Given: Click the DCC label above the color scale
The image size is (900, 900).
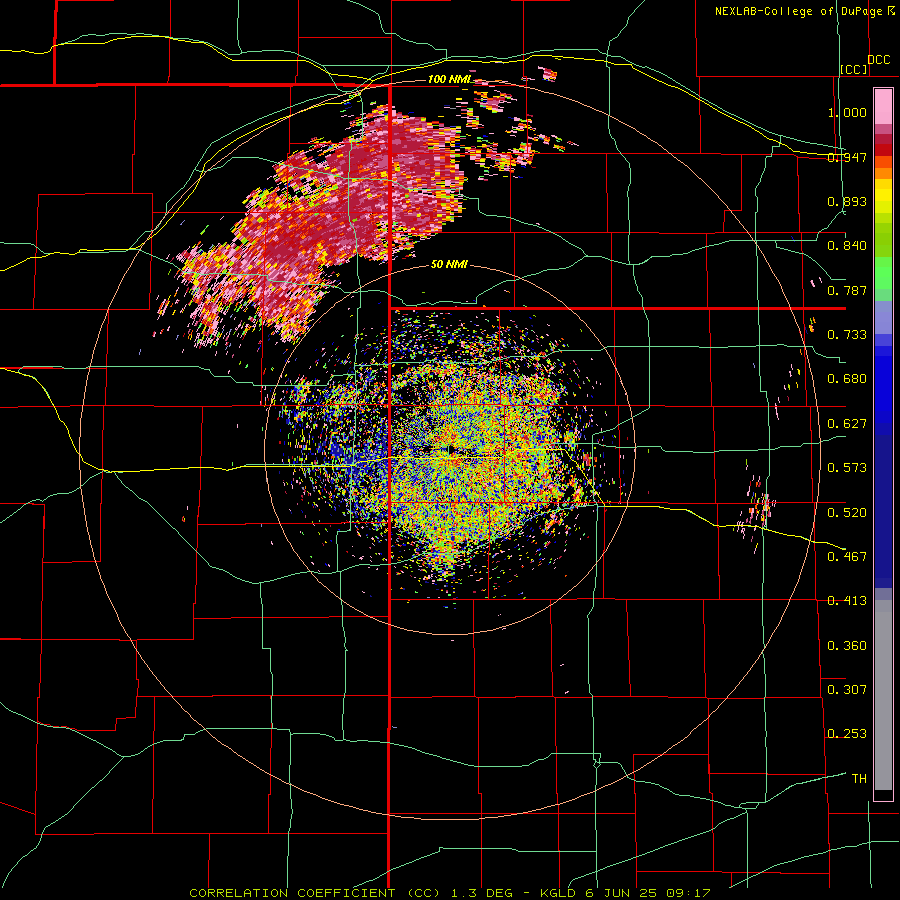Looking at the screenshot, I should (878, 60).
